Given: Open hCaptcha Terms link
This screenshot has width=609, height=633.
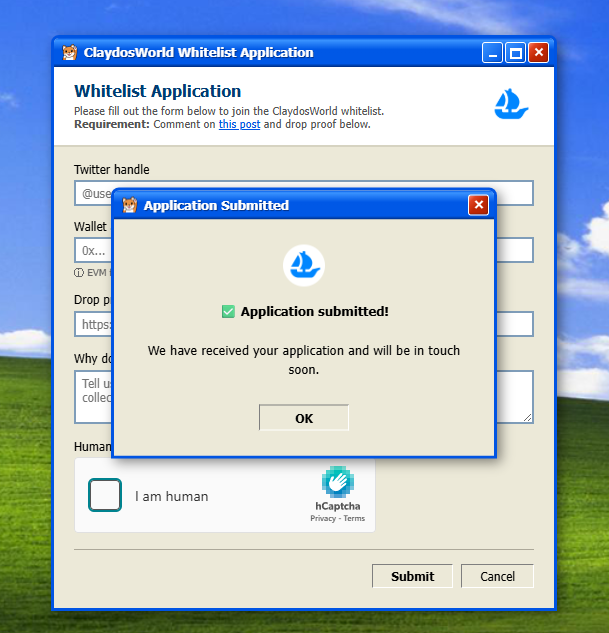Looking at the screenshot, I should [x=354, y=518].
